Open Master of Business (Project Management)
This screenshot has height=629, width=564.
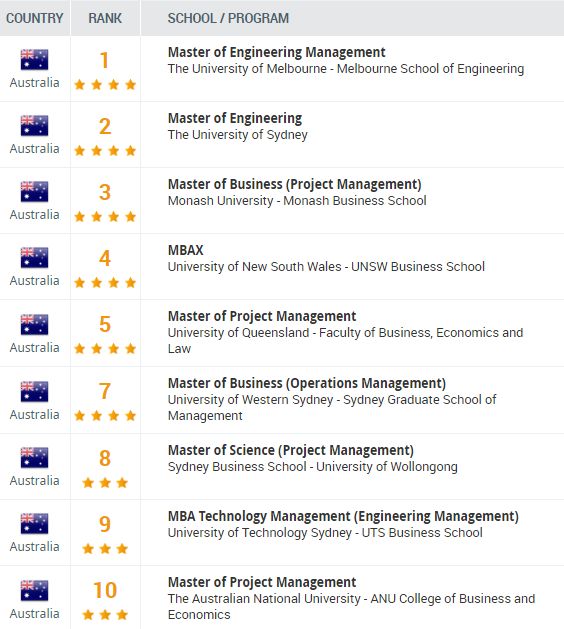(x=294, y=185)
